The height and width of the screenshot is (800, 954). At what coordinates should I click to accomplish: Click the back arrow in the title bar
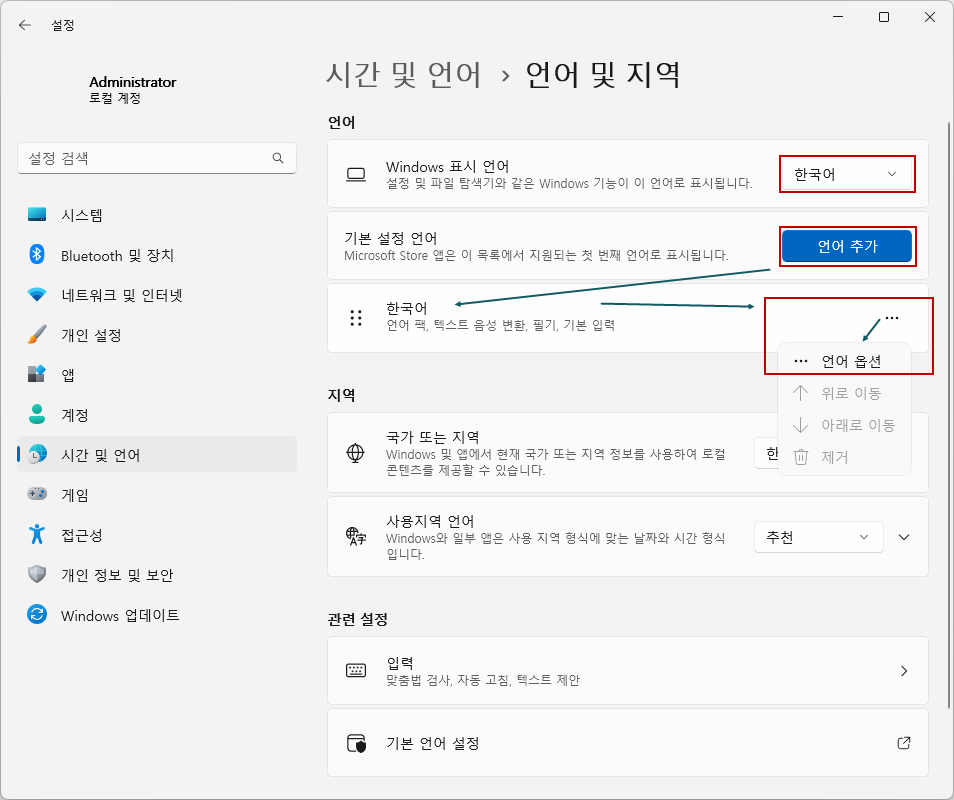pos(25,25)
